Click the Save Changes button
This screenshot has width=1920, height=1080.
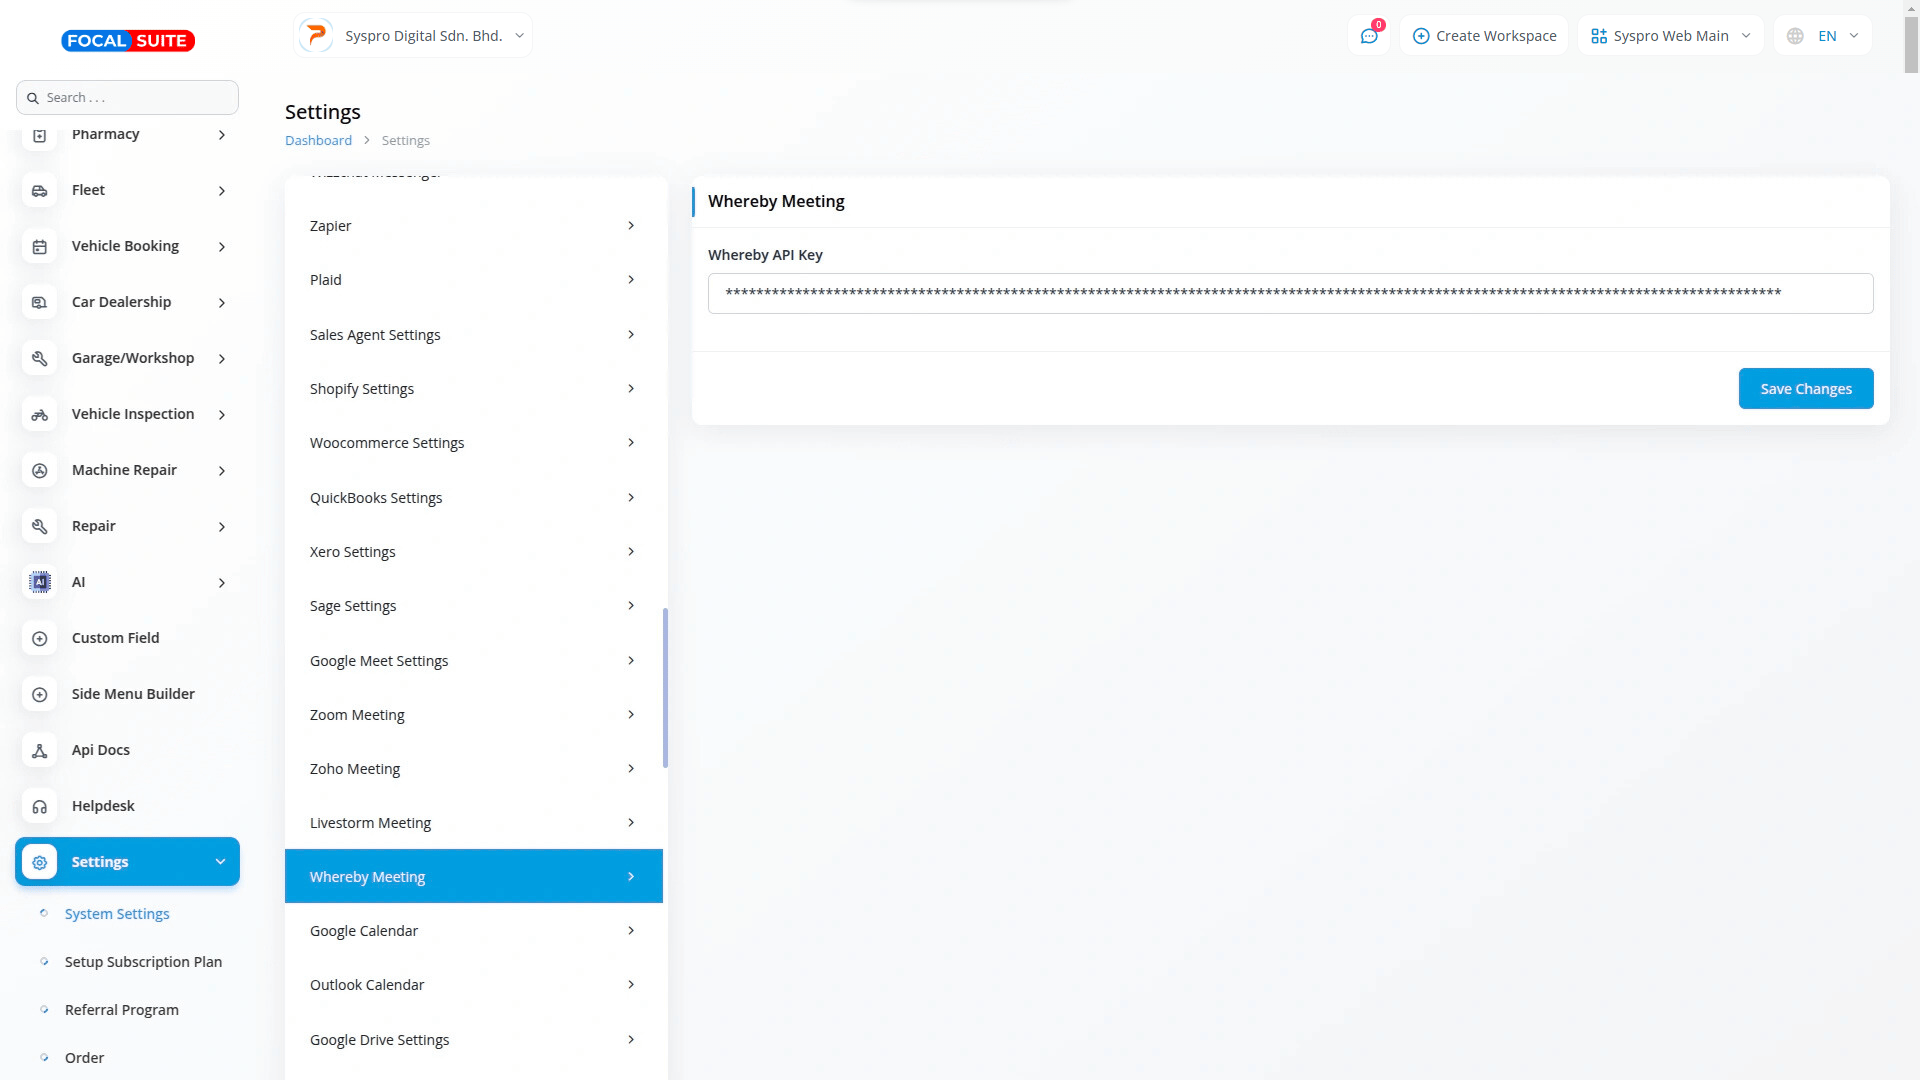[1805, 389]
